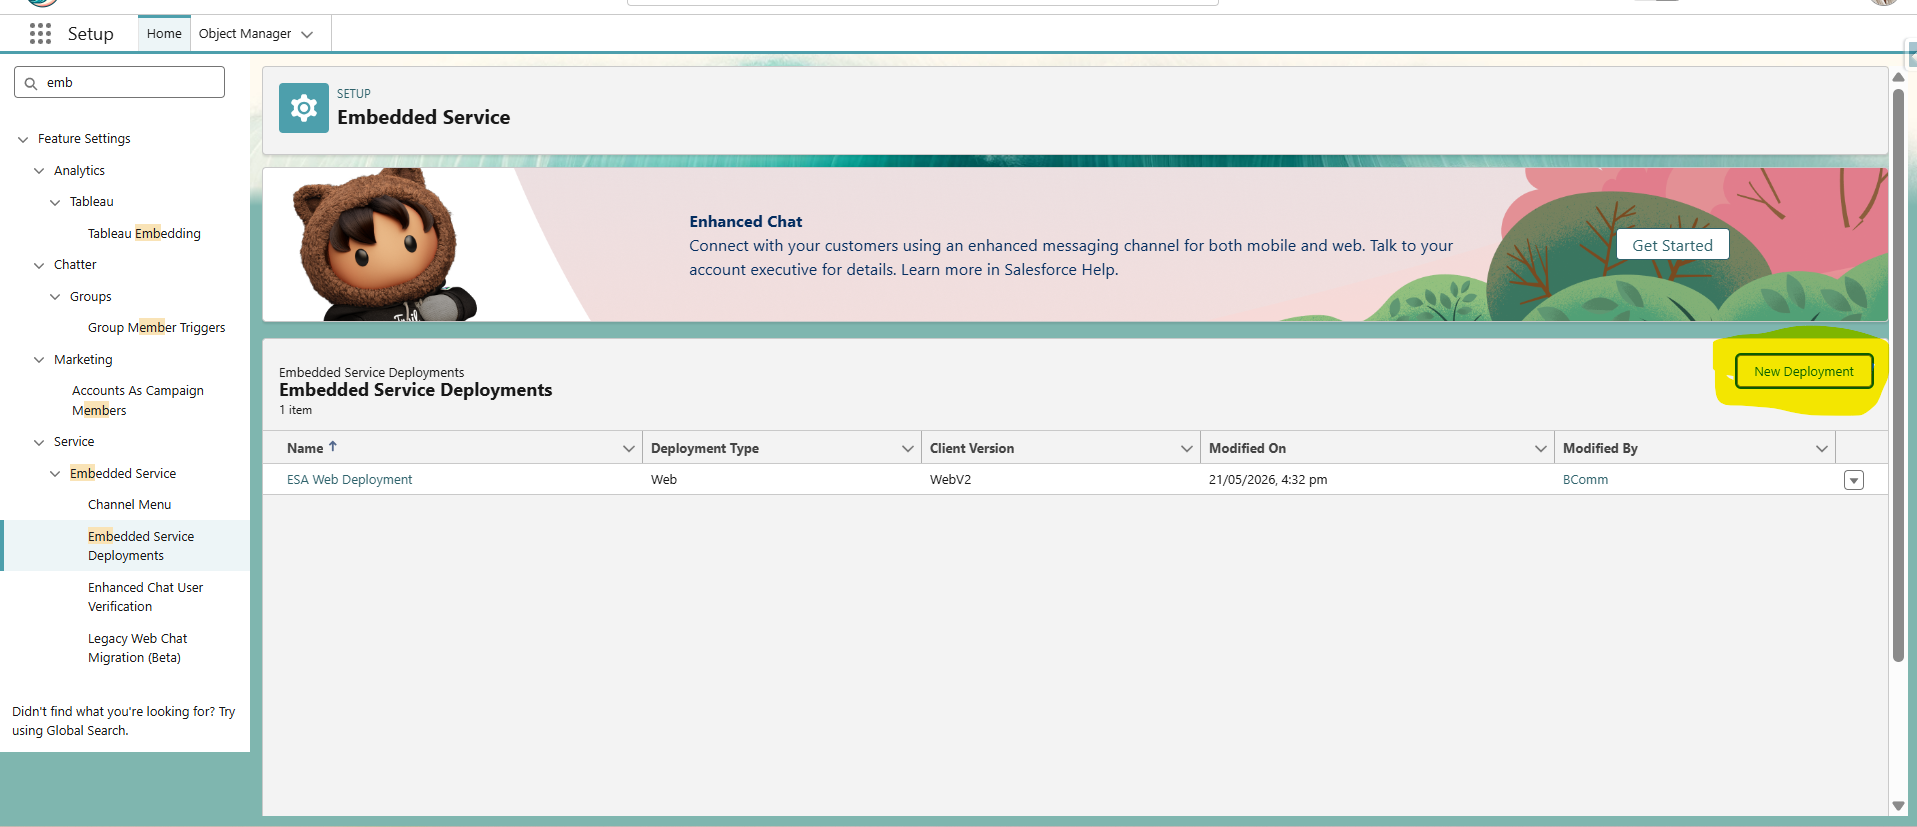Click the scroll down arrow
This screenshot has width=1917, height=827.
click(x=1898, y=806)
